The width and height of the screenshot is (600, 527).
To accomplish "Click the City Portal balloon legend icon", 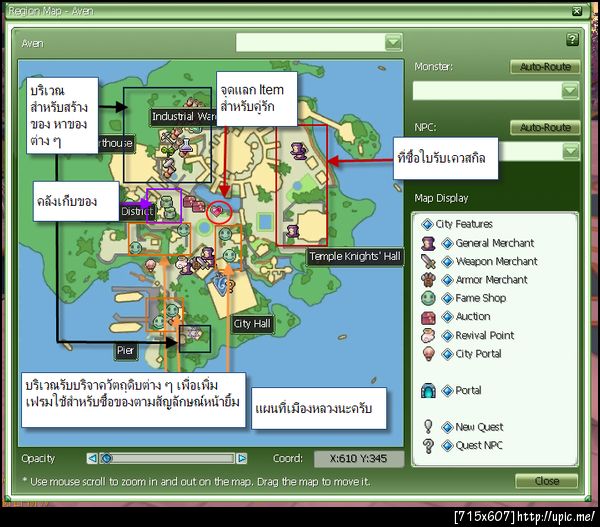I will [x=428, y=354].
